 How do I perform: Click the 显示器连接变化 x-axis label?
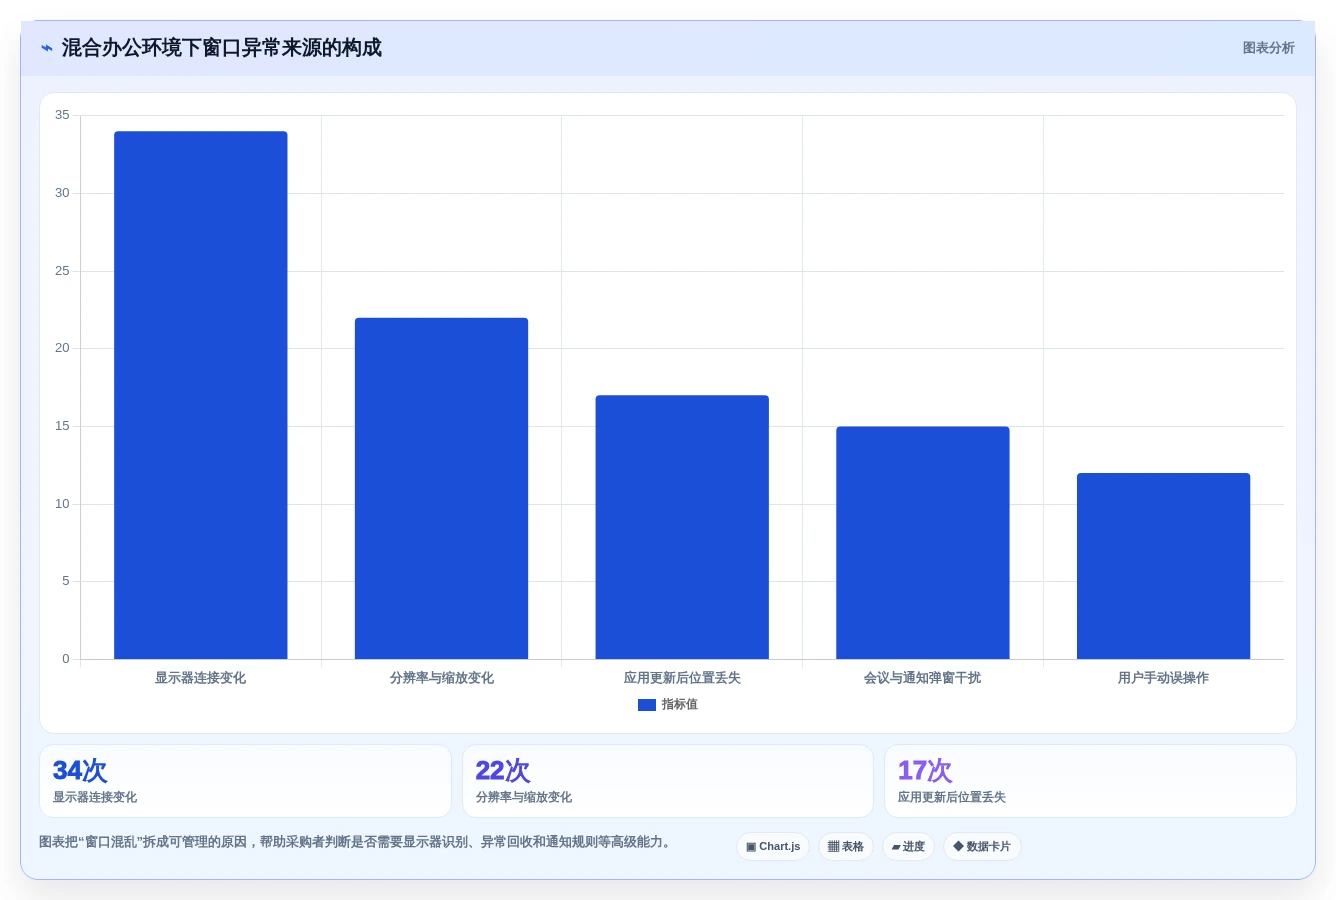(x=200, y=678)
